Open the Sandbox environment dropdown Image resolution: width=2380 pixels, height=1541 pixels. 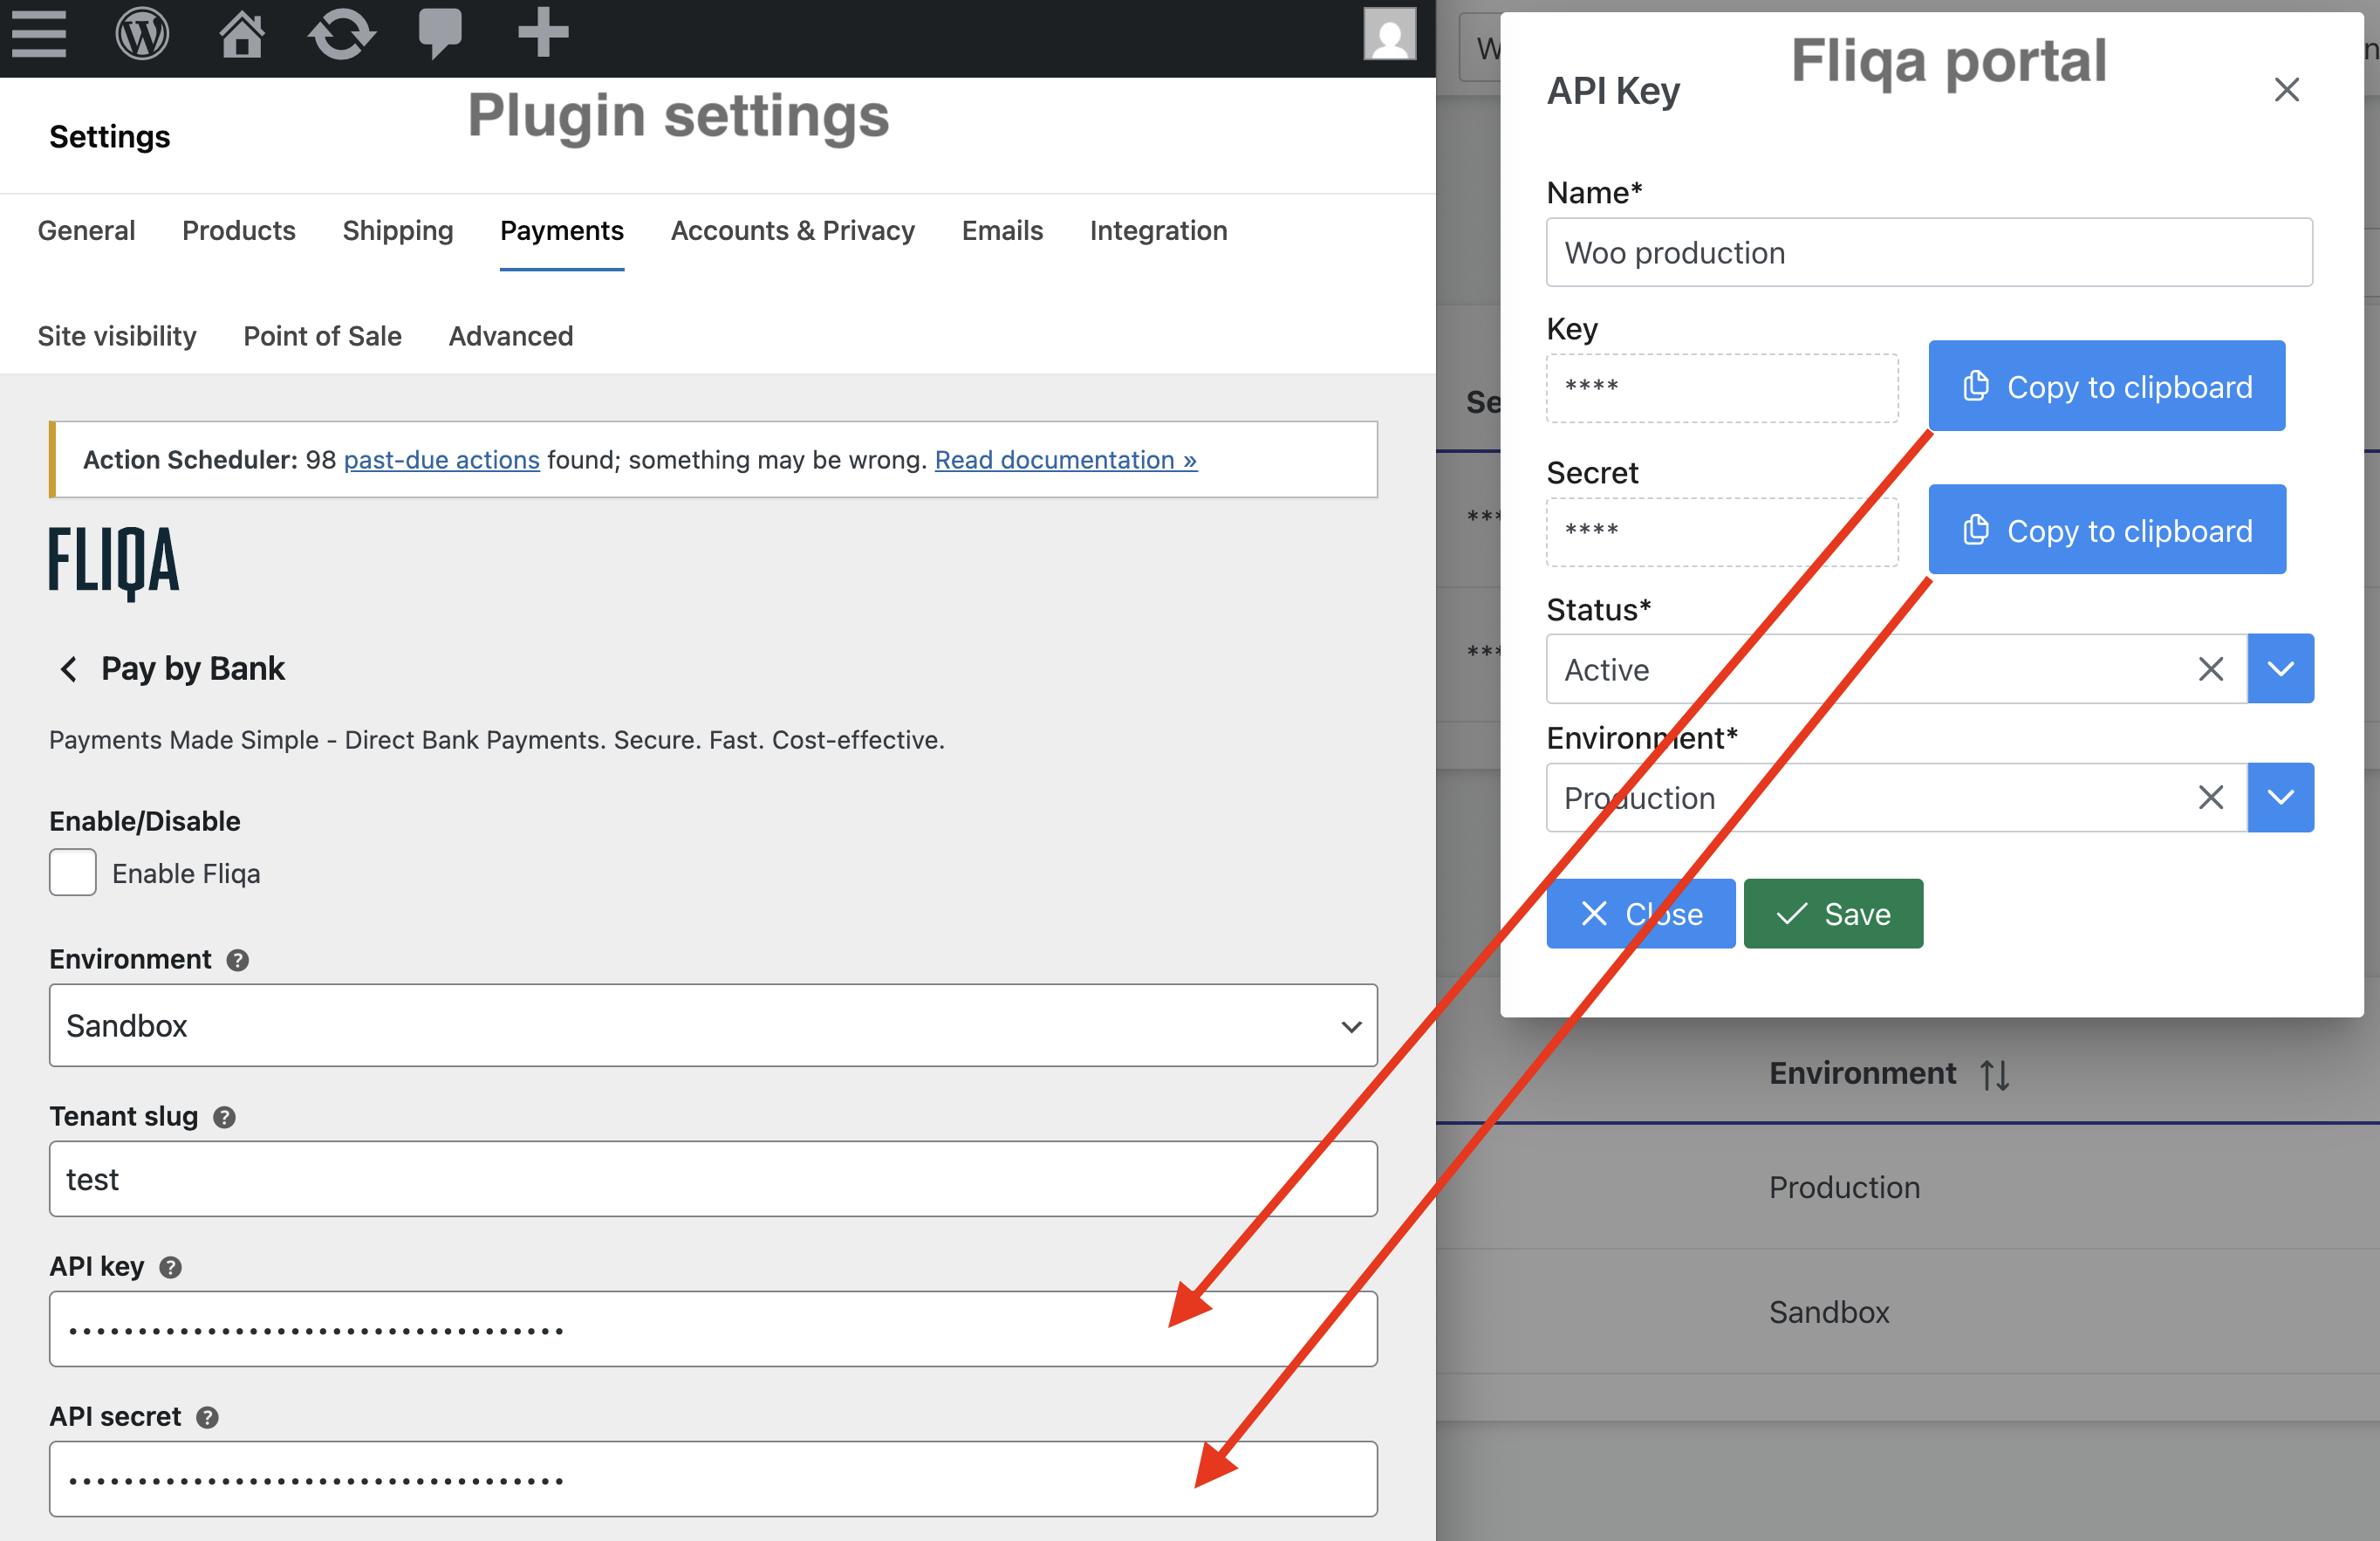pos(712,1026)
